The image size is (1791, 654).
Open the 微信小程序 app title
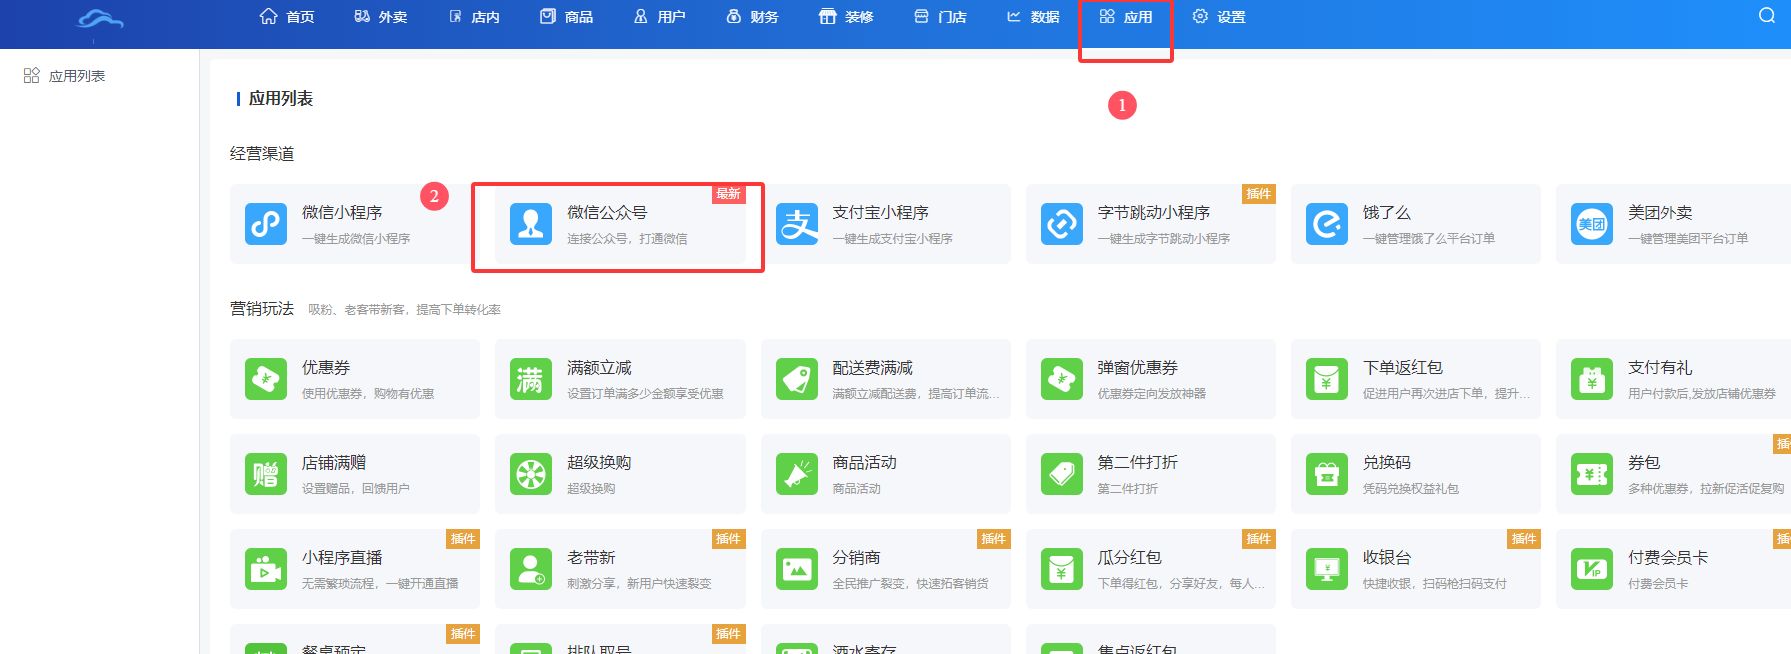pyautogui.click(x=342, y=213)
